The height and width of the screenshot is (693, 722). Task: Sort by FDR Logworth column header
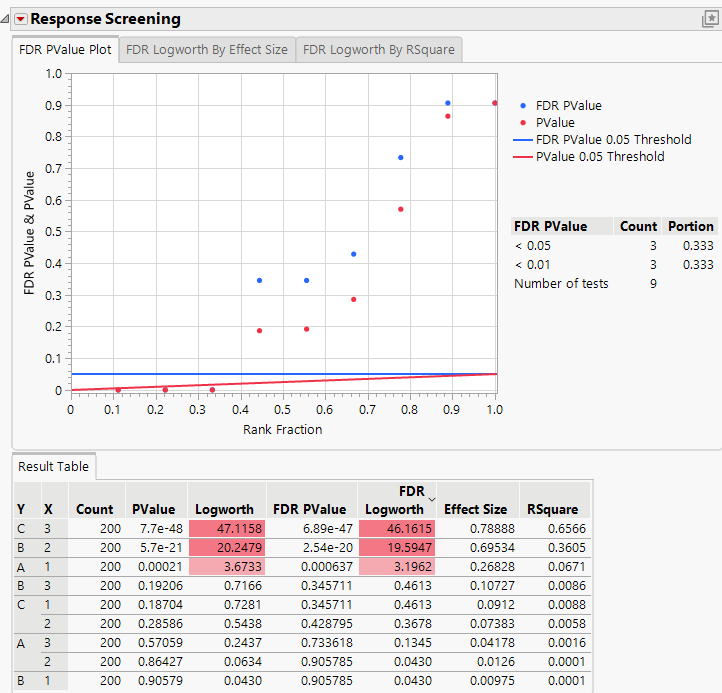(x=397, y=500)
